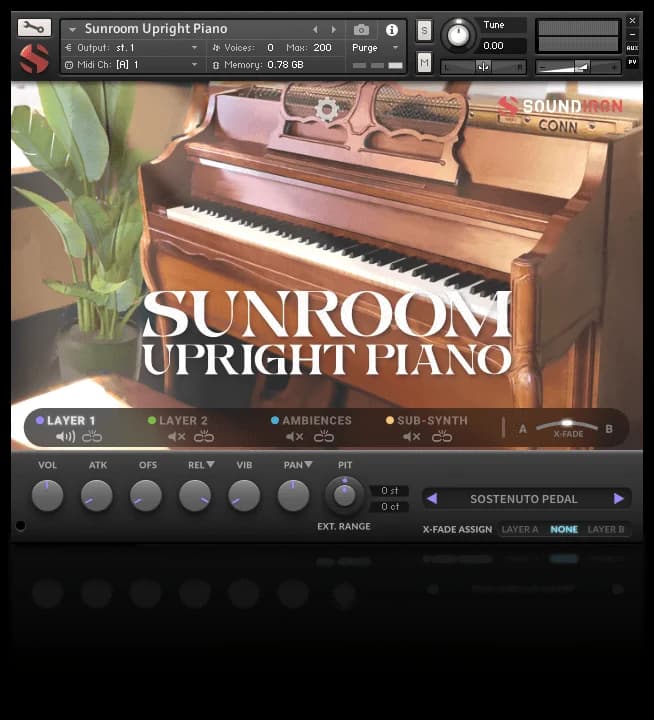The width and height of the screenshot is (654, 720).
Task: Click the small black dot below the VOL knob
Action: click(20, 525)
